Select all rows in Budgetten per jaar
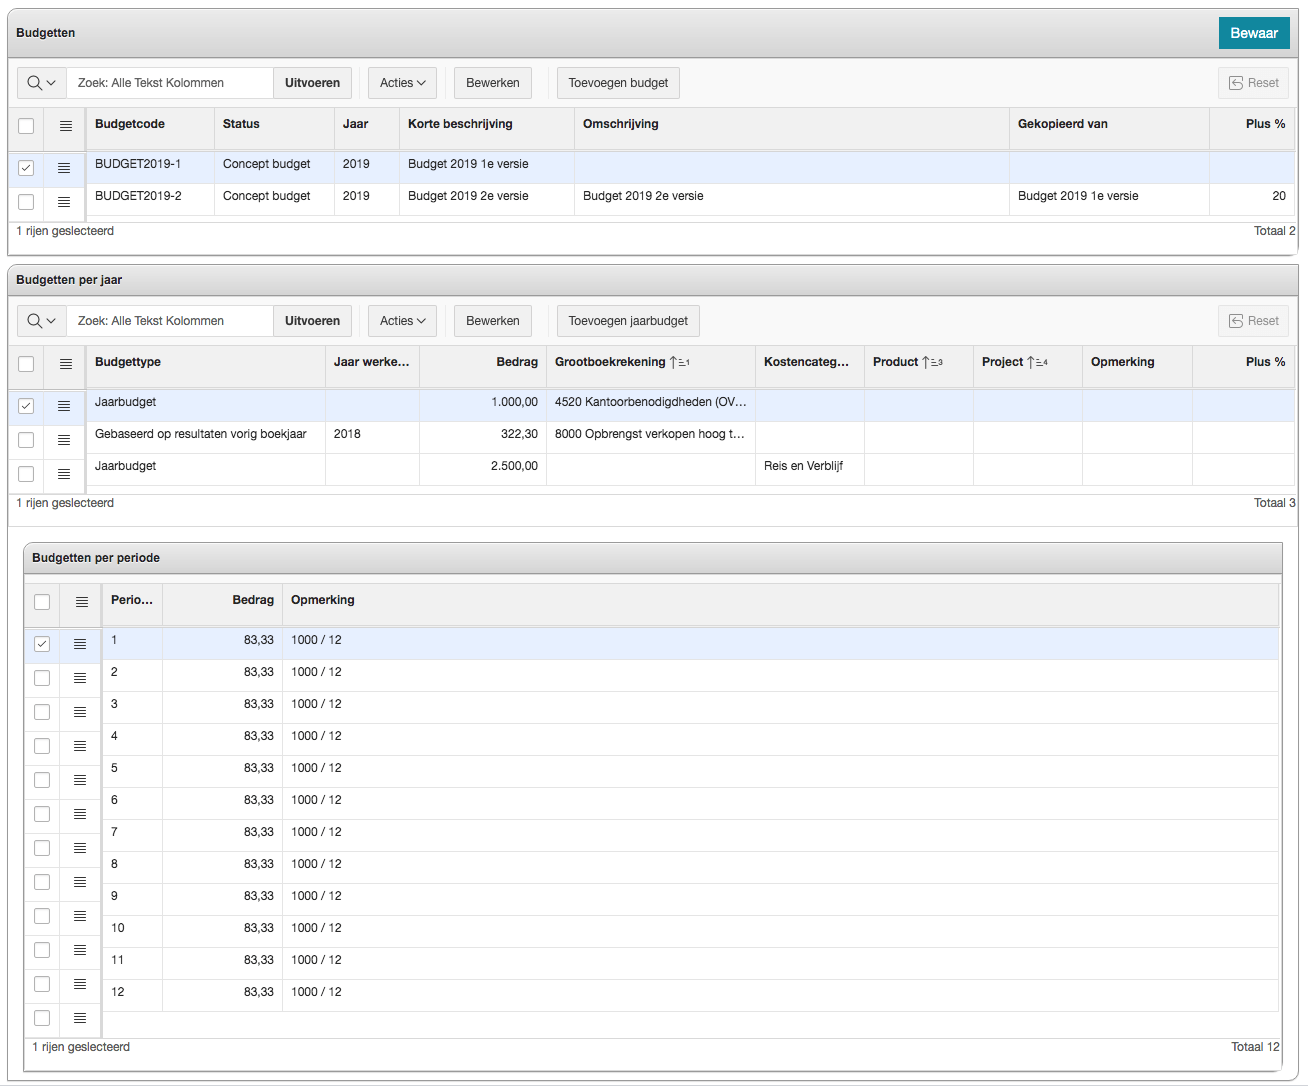The image size is (1308, 1086). 26,364
